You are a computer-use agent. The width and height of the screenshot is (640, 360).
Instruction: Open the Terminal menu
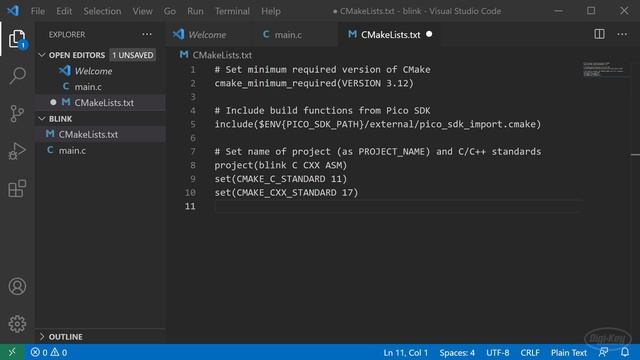pyautogui.click(x=232, y=11)
